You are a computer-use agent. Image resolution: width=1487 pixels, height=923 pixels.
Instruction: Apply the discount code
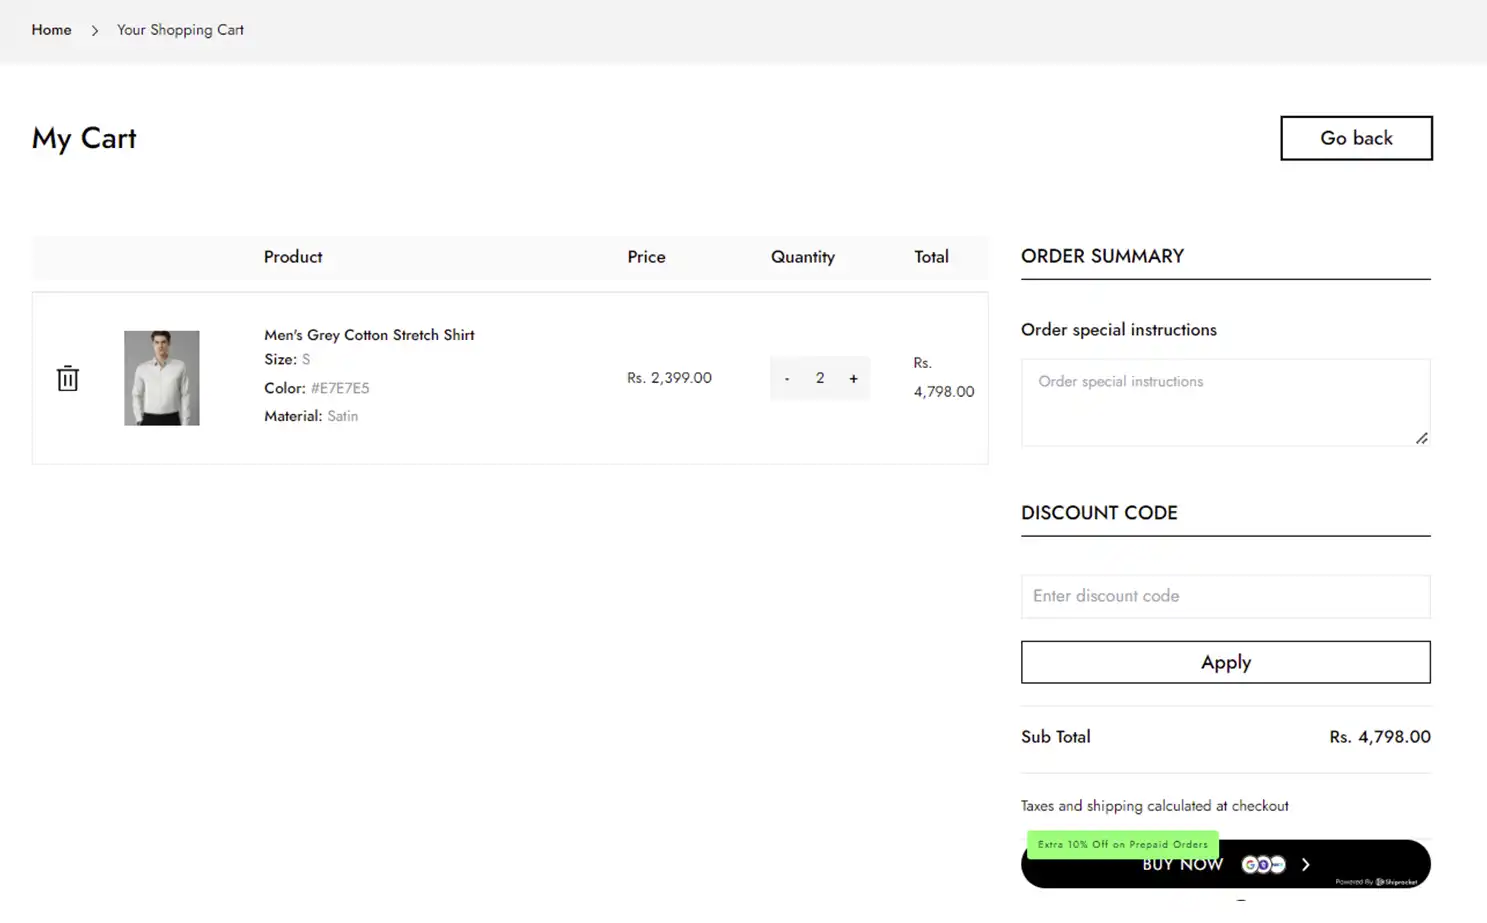click(x=1225, y=661)
